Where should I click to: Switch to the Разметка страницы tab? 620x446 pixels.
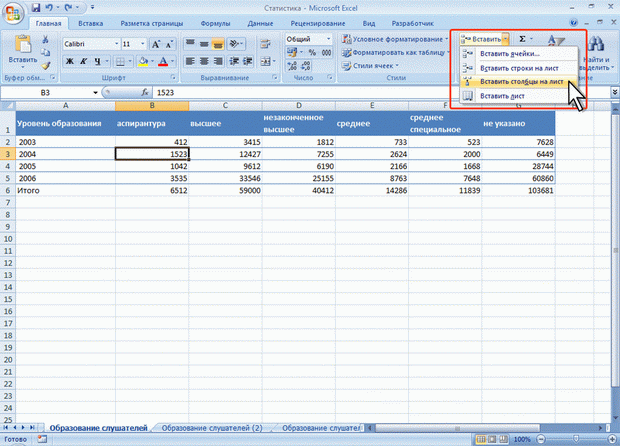(x=152, y=23)
